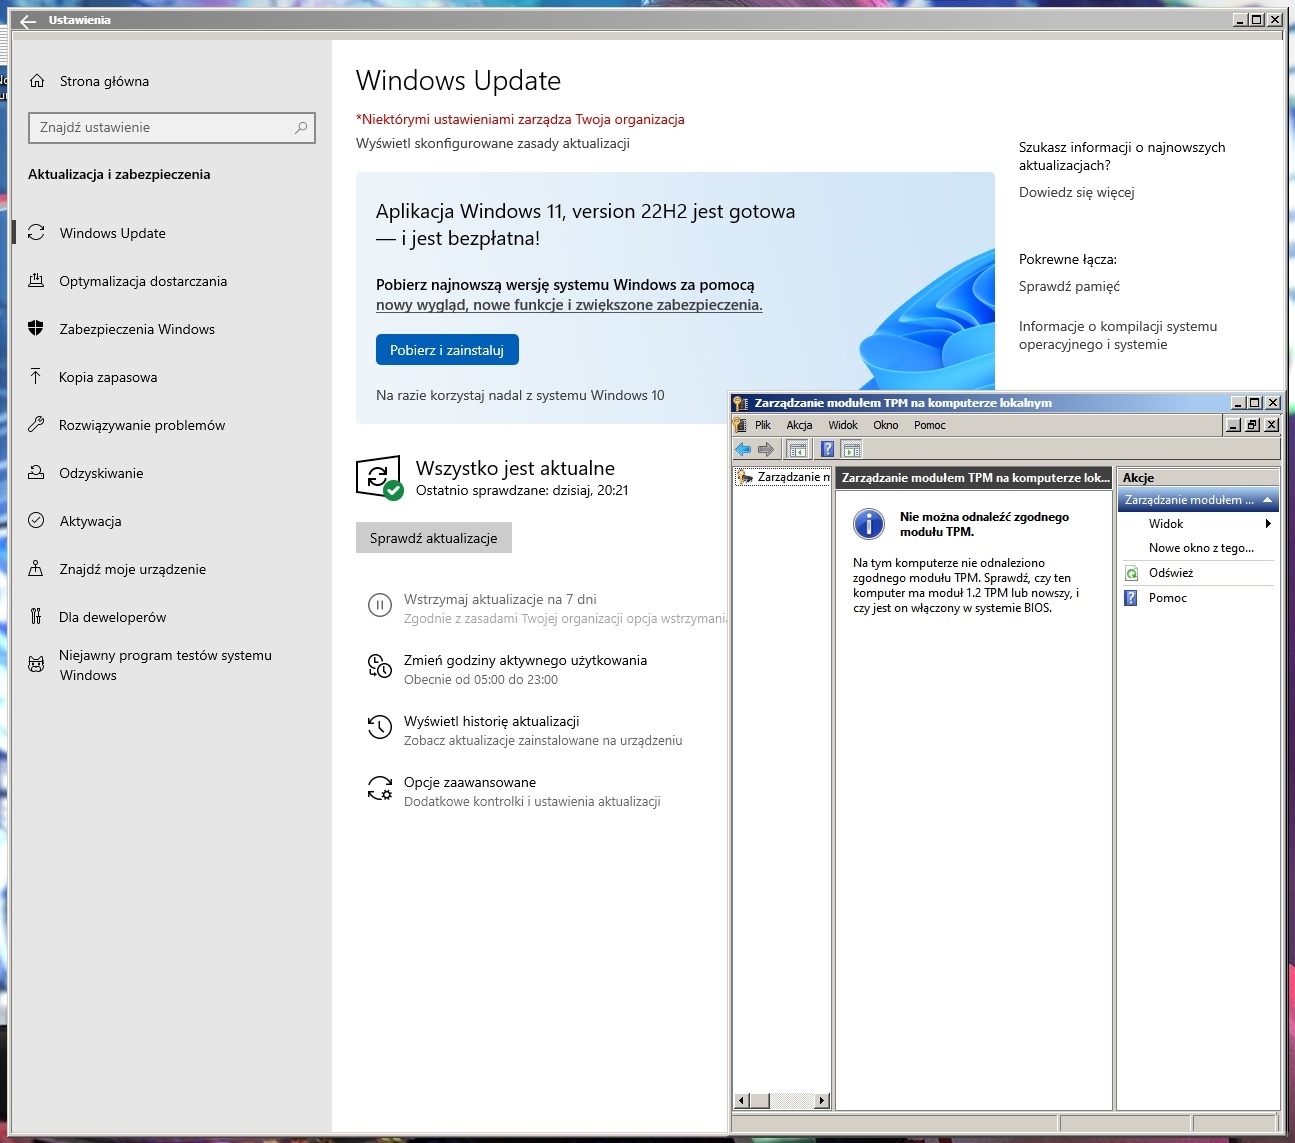Click search magnifier in Znajdź ustawienie box
The image size is (1295, 1143).
point(300,128)
